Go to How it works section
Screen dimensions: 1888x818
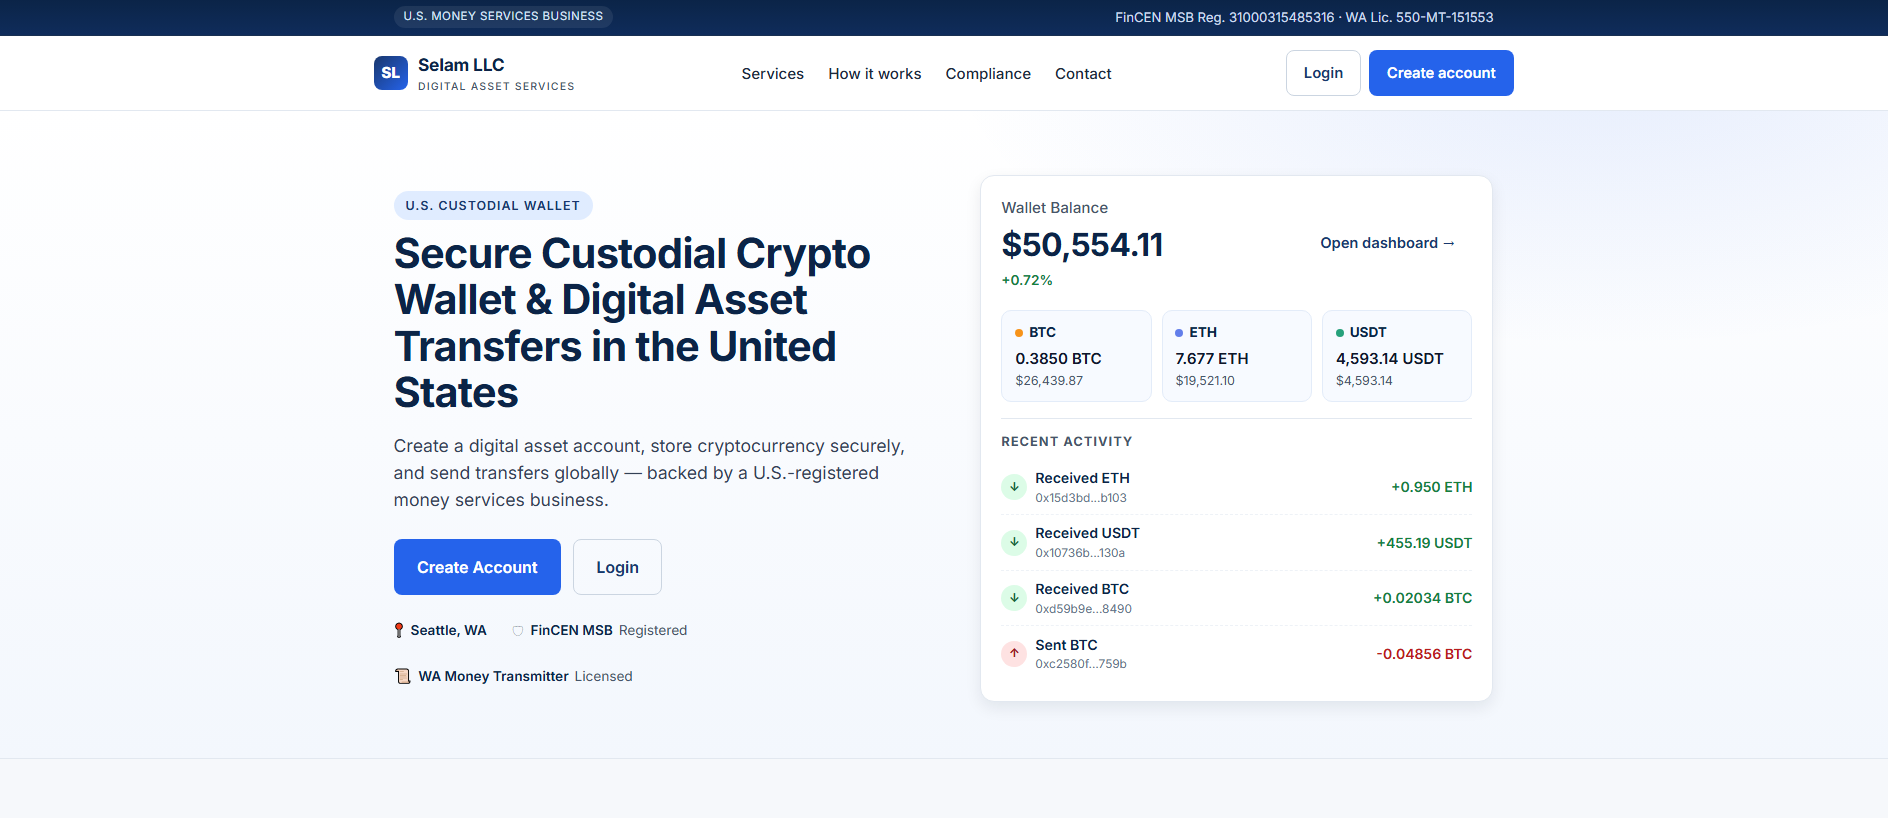[875, 74]
